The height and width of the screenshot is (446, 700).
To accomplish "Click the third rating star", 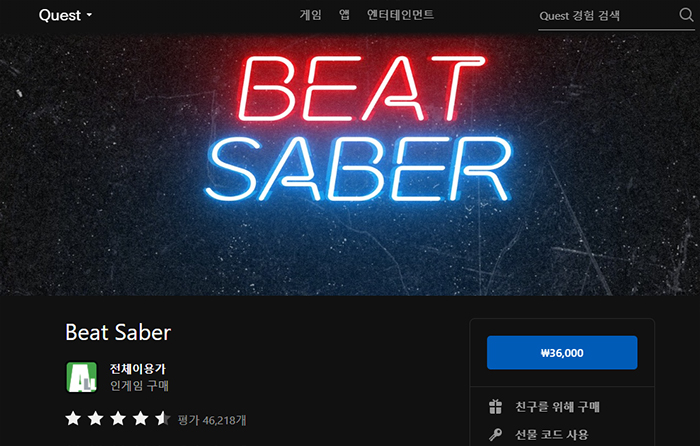I will coord(118,419).
